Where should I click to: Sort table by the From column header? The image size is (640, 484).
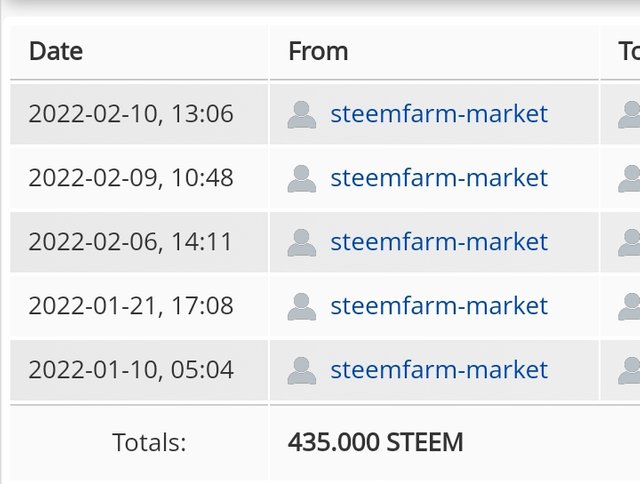tap(318, 51)
